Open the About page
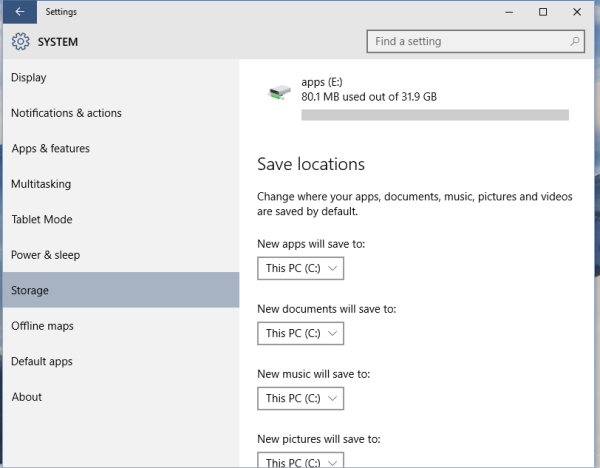 [121, 397]
